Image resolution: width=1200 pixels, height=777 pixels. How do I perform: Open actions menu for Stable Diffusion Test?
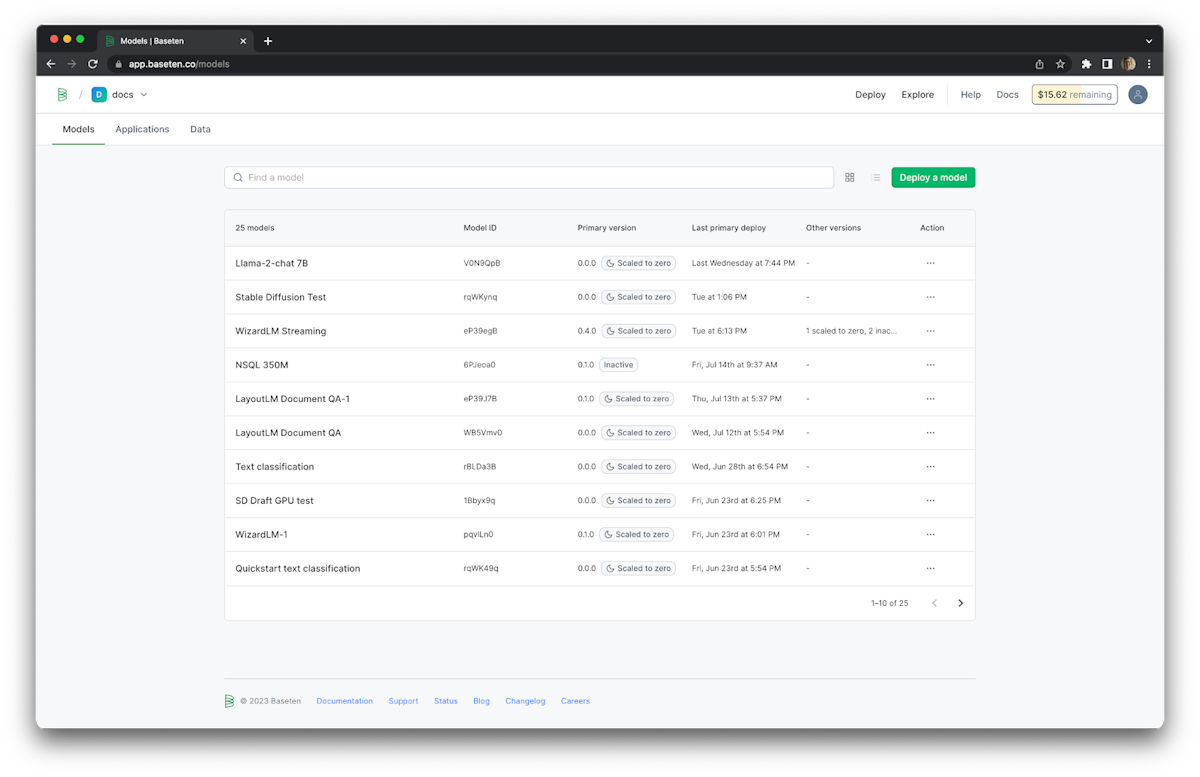click(930, 297)
